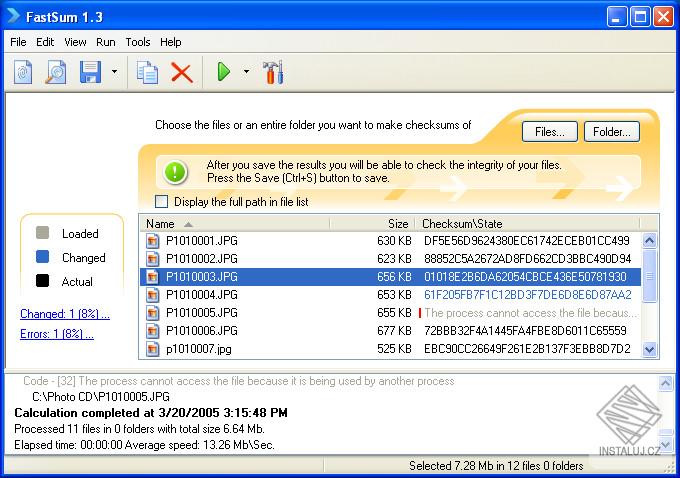Click blue checksum 61F205FB7F1C12BD3F7DE6D8E6D87AA2
This screenshot has height=478, width=680.
(x=528, y=295)
